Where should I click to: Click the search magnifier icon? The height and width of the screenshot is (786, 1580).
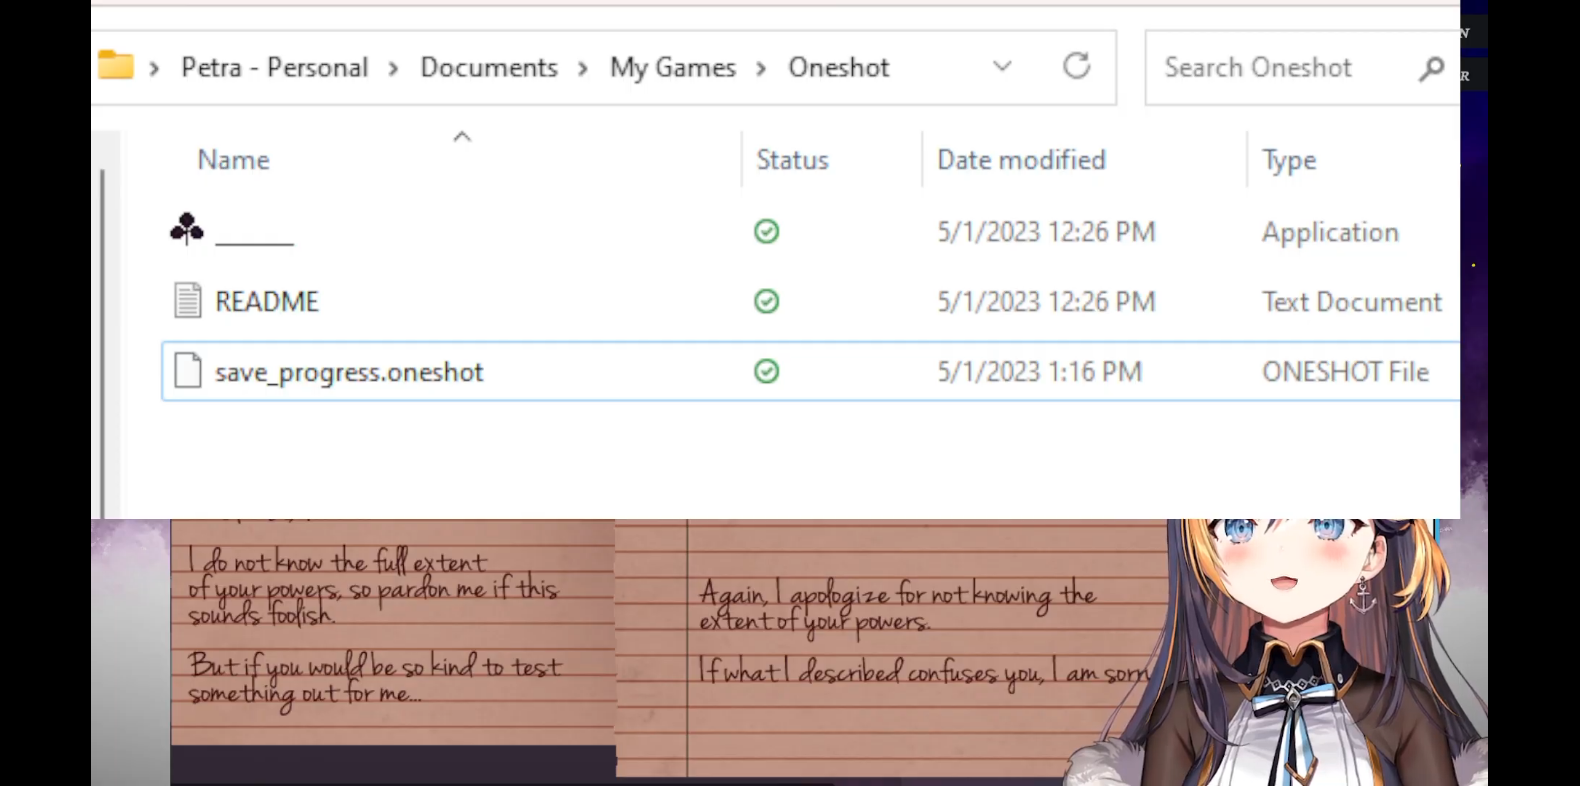[x=1432, y=68]
